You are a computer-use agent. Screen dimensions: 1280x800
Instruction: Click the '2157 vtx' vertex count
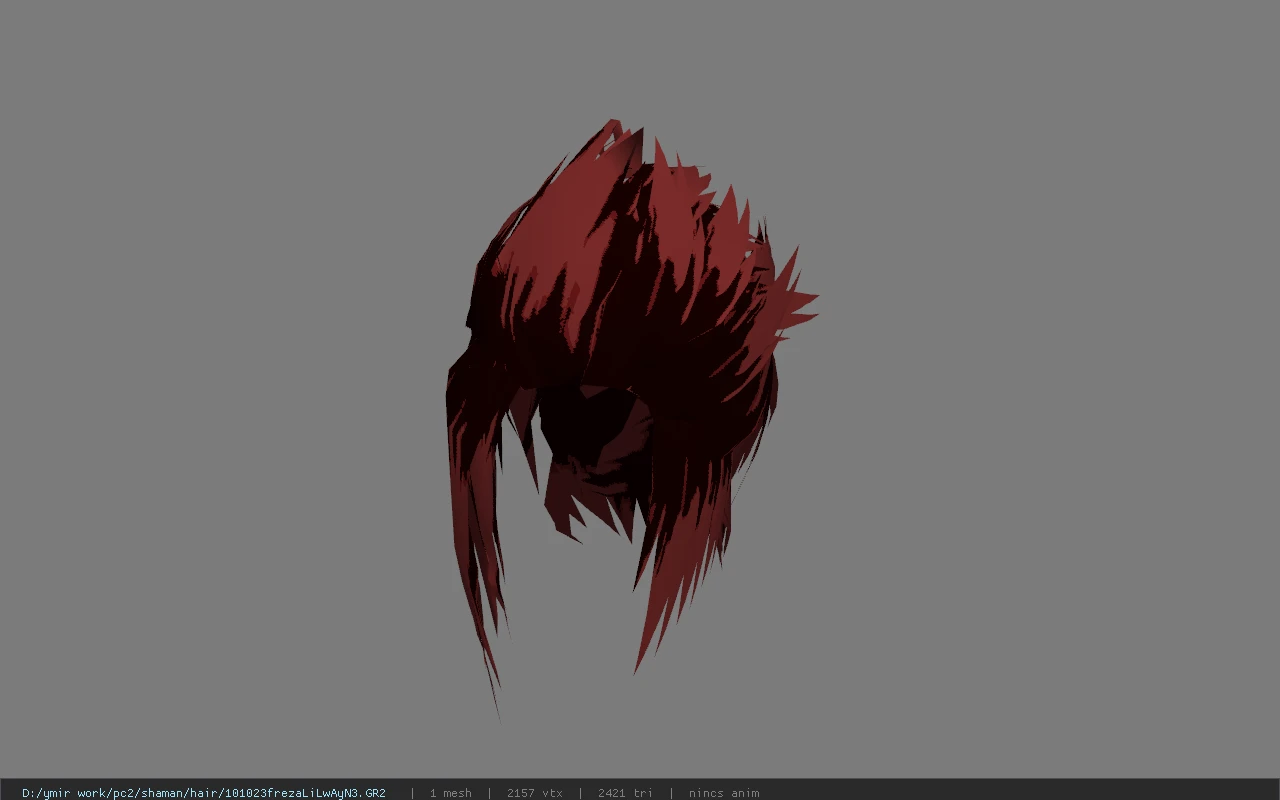[x=534, y=793]
